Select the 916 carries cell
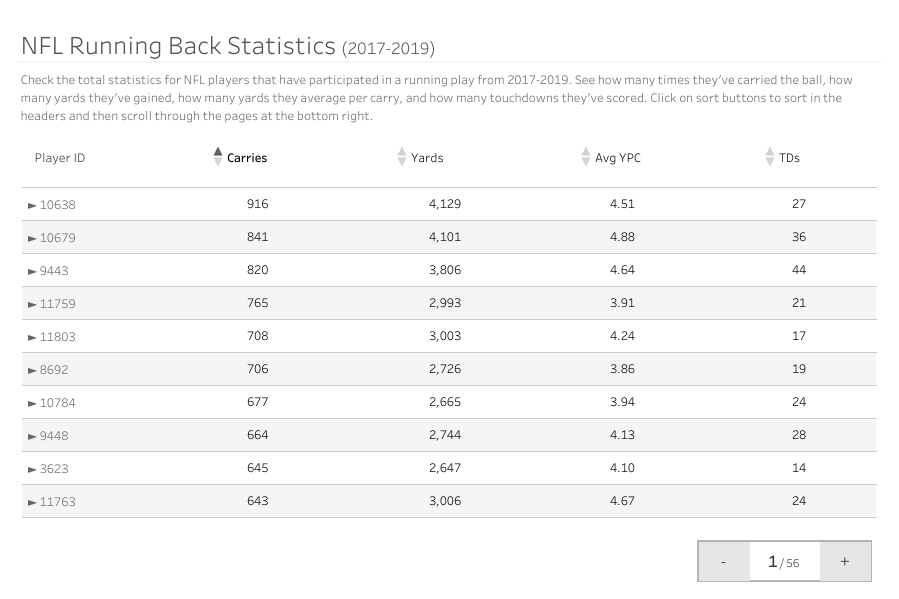 pos(257,204)
